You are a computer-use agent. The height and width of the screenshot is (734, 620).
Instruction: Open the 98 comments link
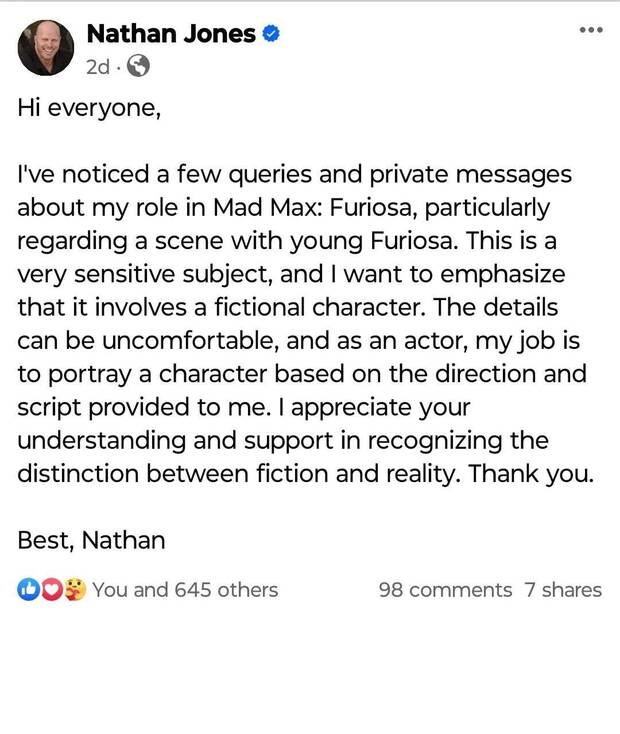[x=445, y=590]
